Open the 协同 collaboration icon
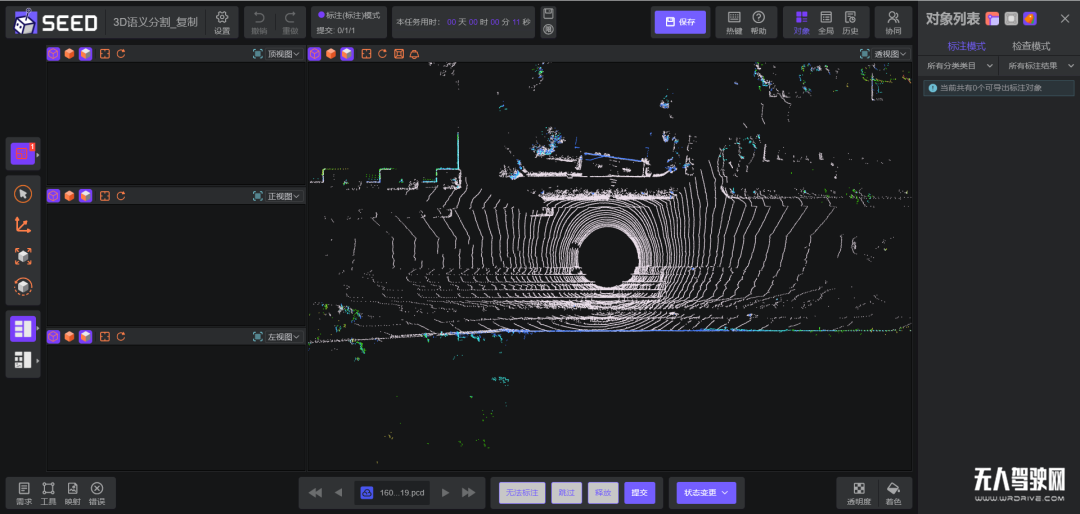This screenshot has height=514, width=1080. point(893,22)
